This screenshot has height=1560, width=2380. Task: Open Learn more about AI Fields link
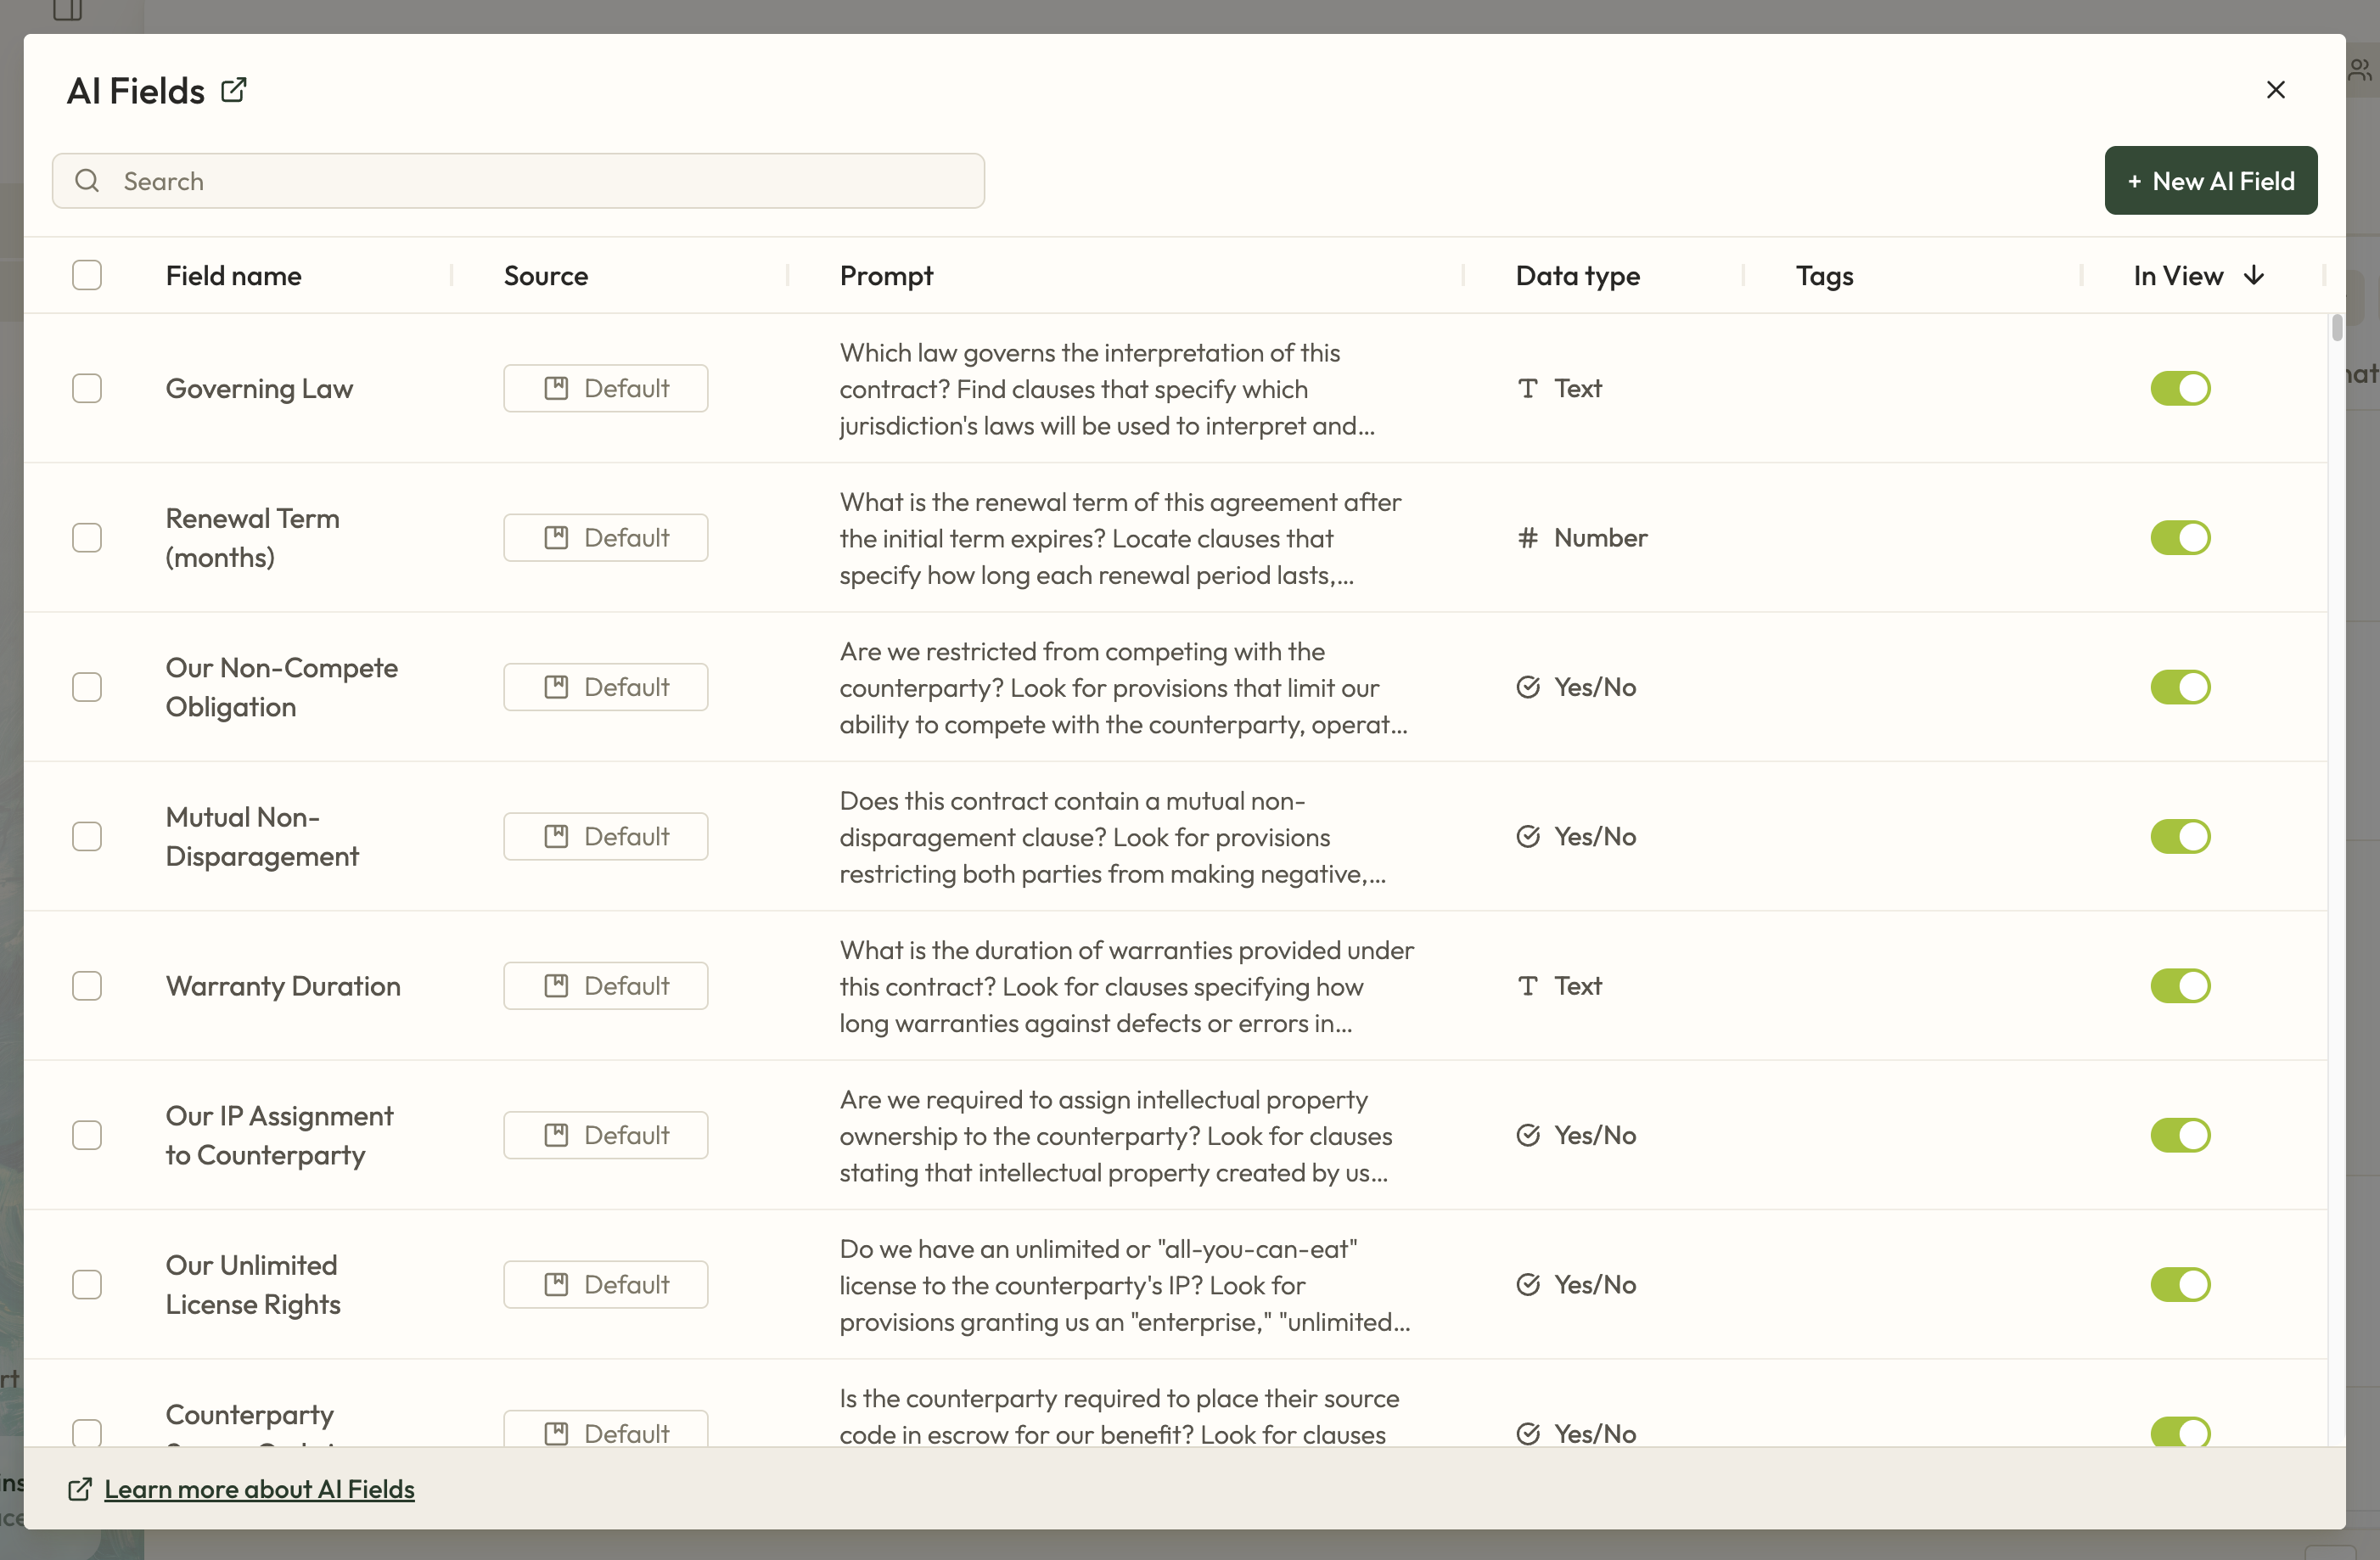tap(259, 1489)
